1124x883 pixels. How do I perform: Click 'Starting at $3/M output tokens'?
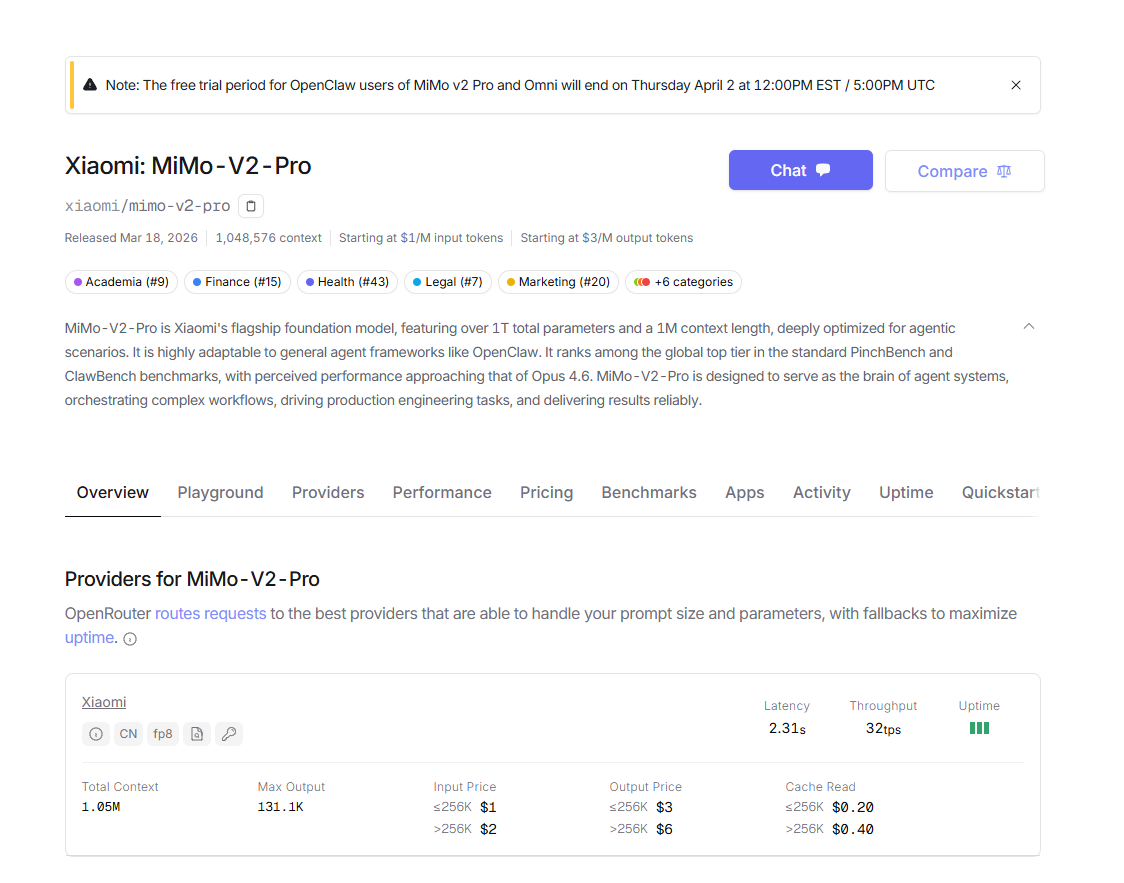click(x=606, y=238)
